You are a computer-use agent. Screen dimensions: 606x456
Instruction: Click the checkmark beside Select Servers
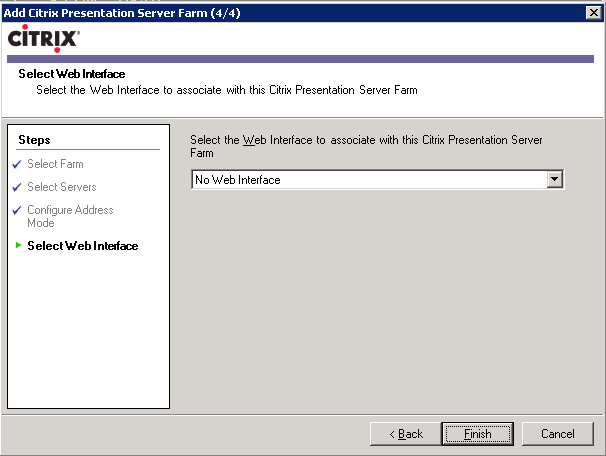click(17, 187)
